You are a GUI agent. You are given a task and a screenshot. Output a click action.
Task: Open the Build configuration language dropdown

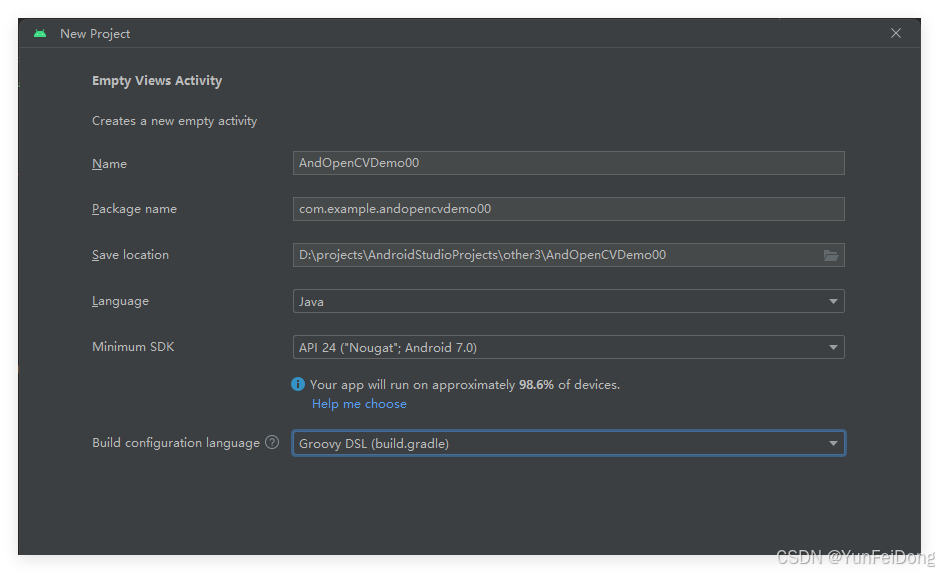pos(568,443)
